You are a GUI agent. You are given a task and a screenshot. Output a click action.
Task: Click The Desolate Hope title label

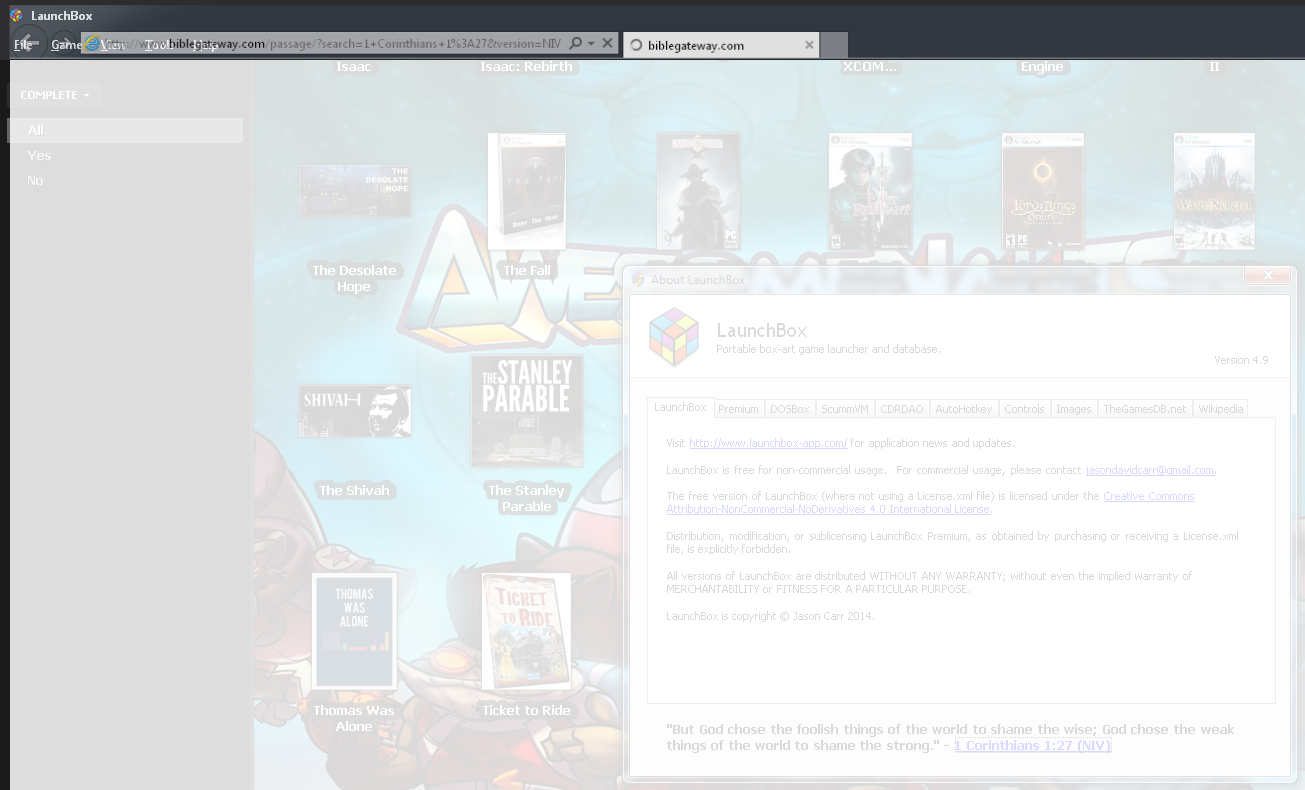[x=354, y=279]
